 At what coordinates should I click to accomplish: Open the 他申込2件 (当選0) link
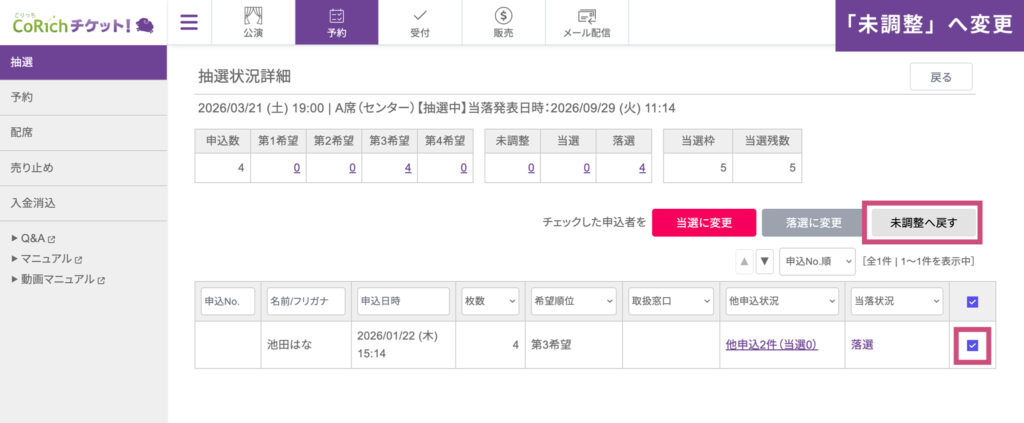click(x=771, y=344)
